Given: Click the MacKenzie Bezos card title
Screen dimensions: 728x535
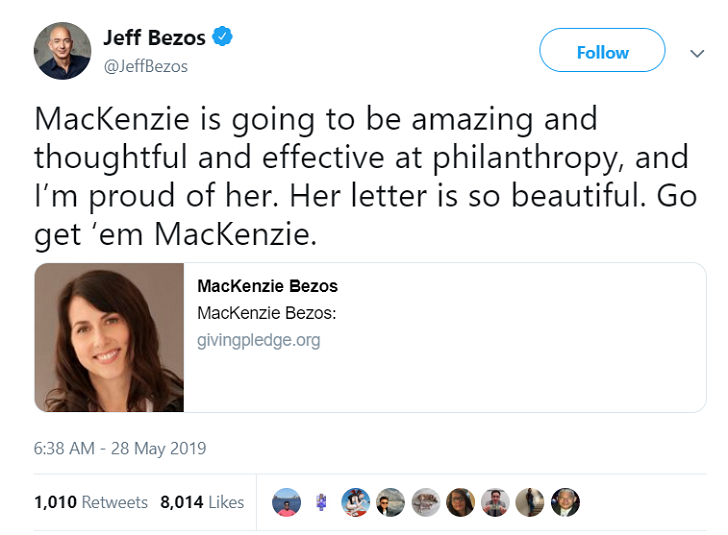Looking at the screenshot, I should (x=267, y=286).
